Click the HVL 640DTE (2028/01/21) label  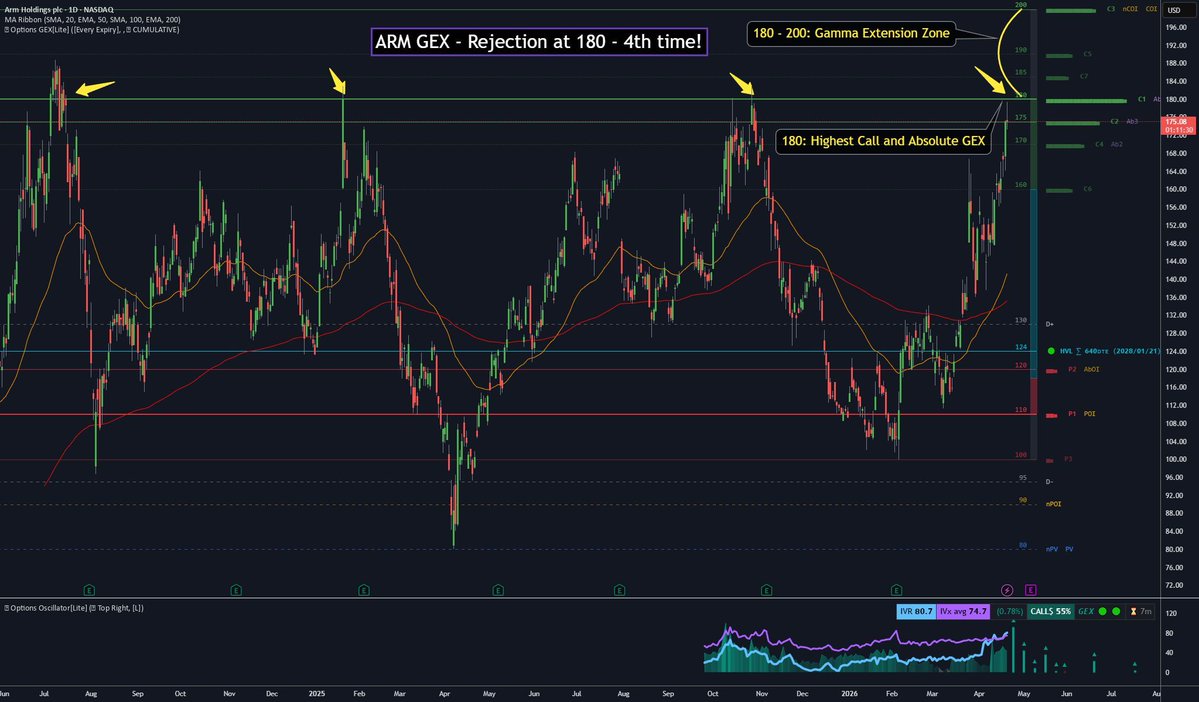(x=1110, y=351)
